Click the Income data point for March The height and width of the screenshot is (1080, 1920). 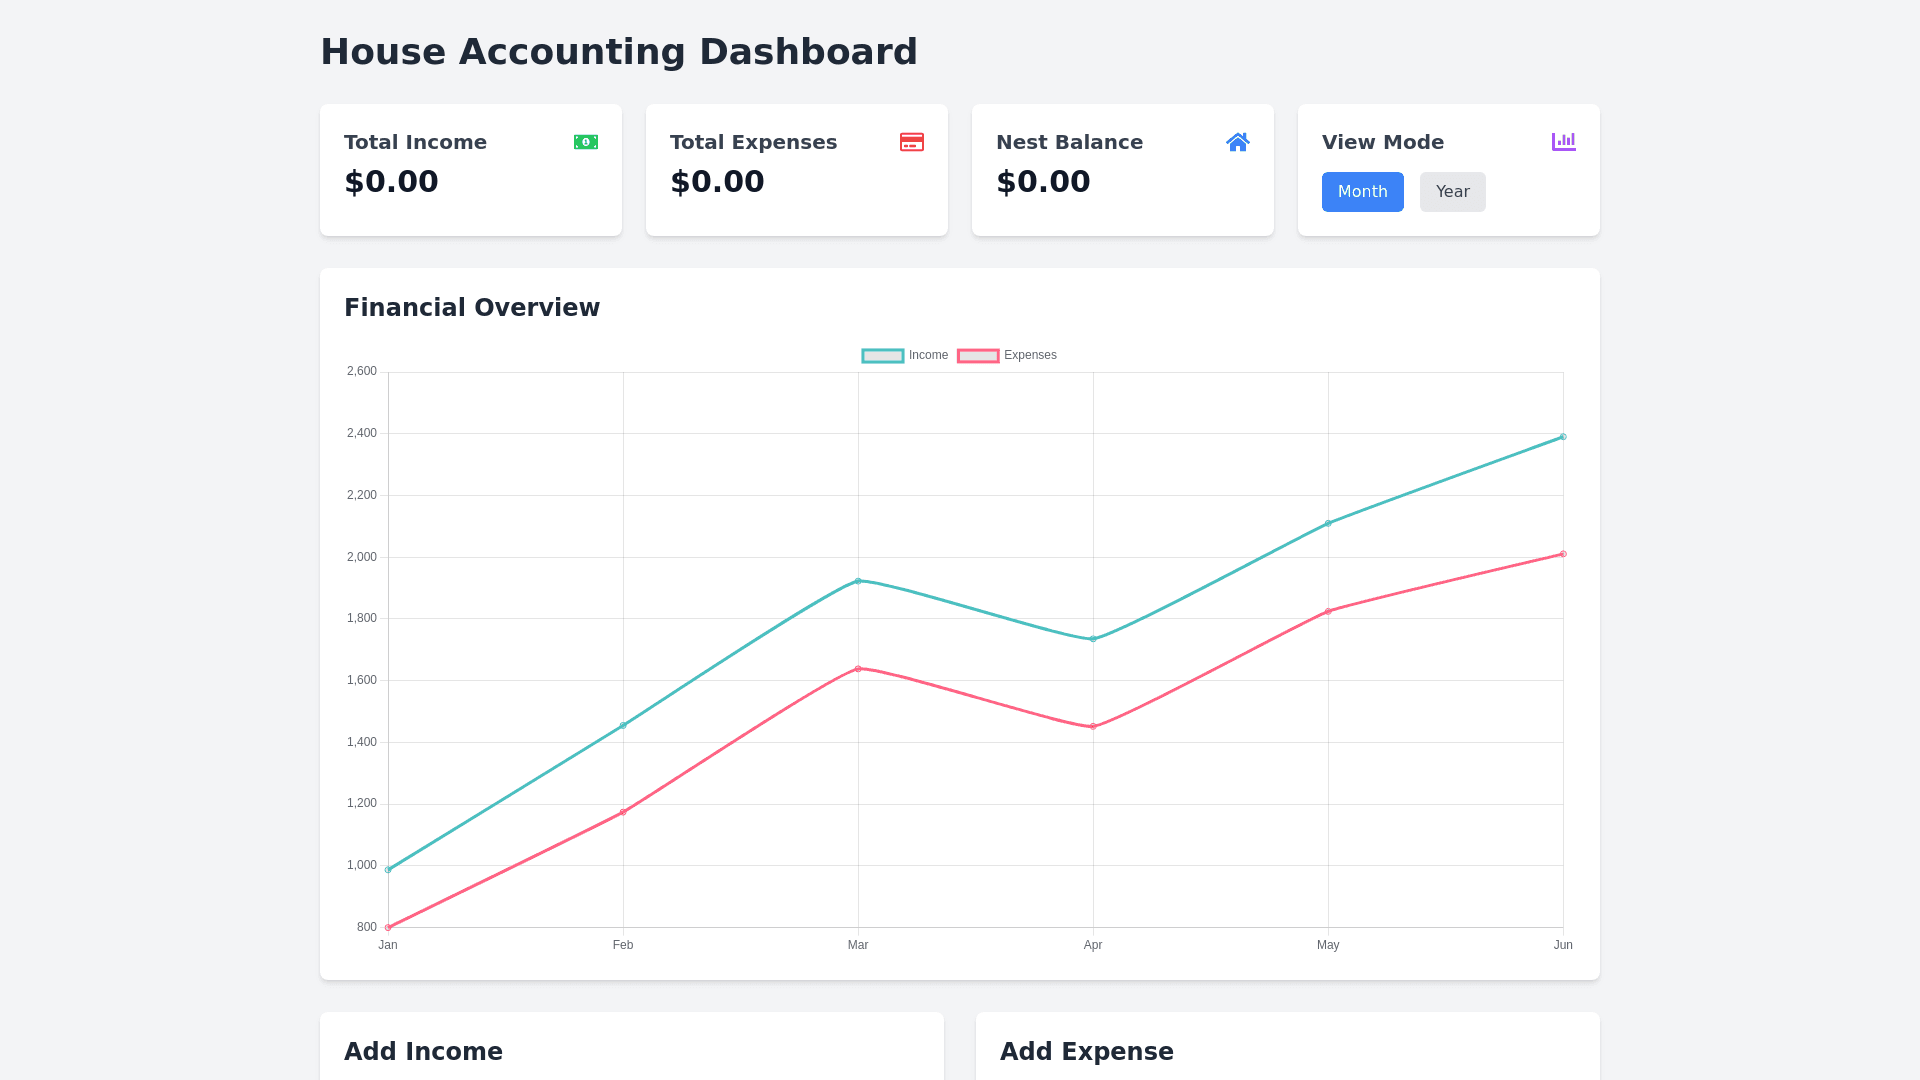coord(858,581)
